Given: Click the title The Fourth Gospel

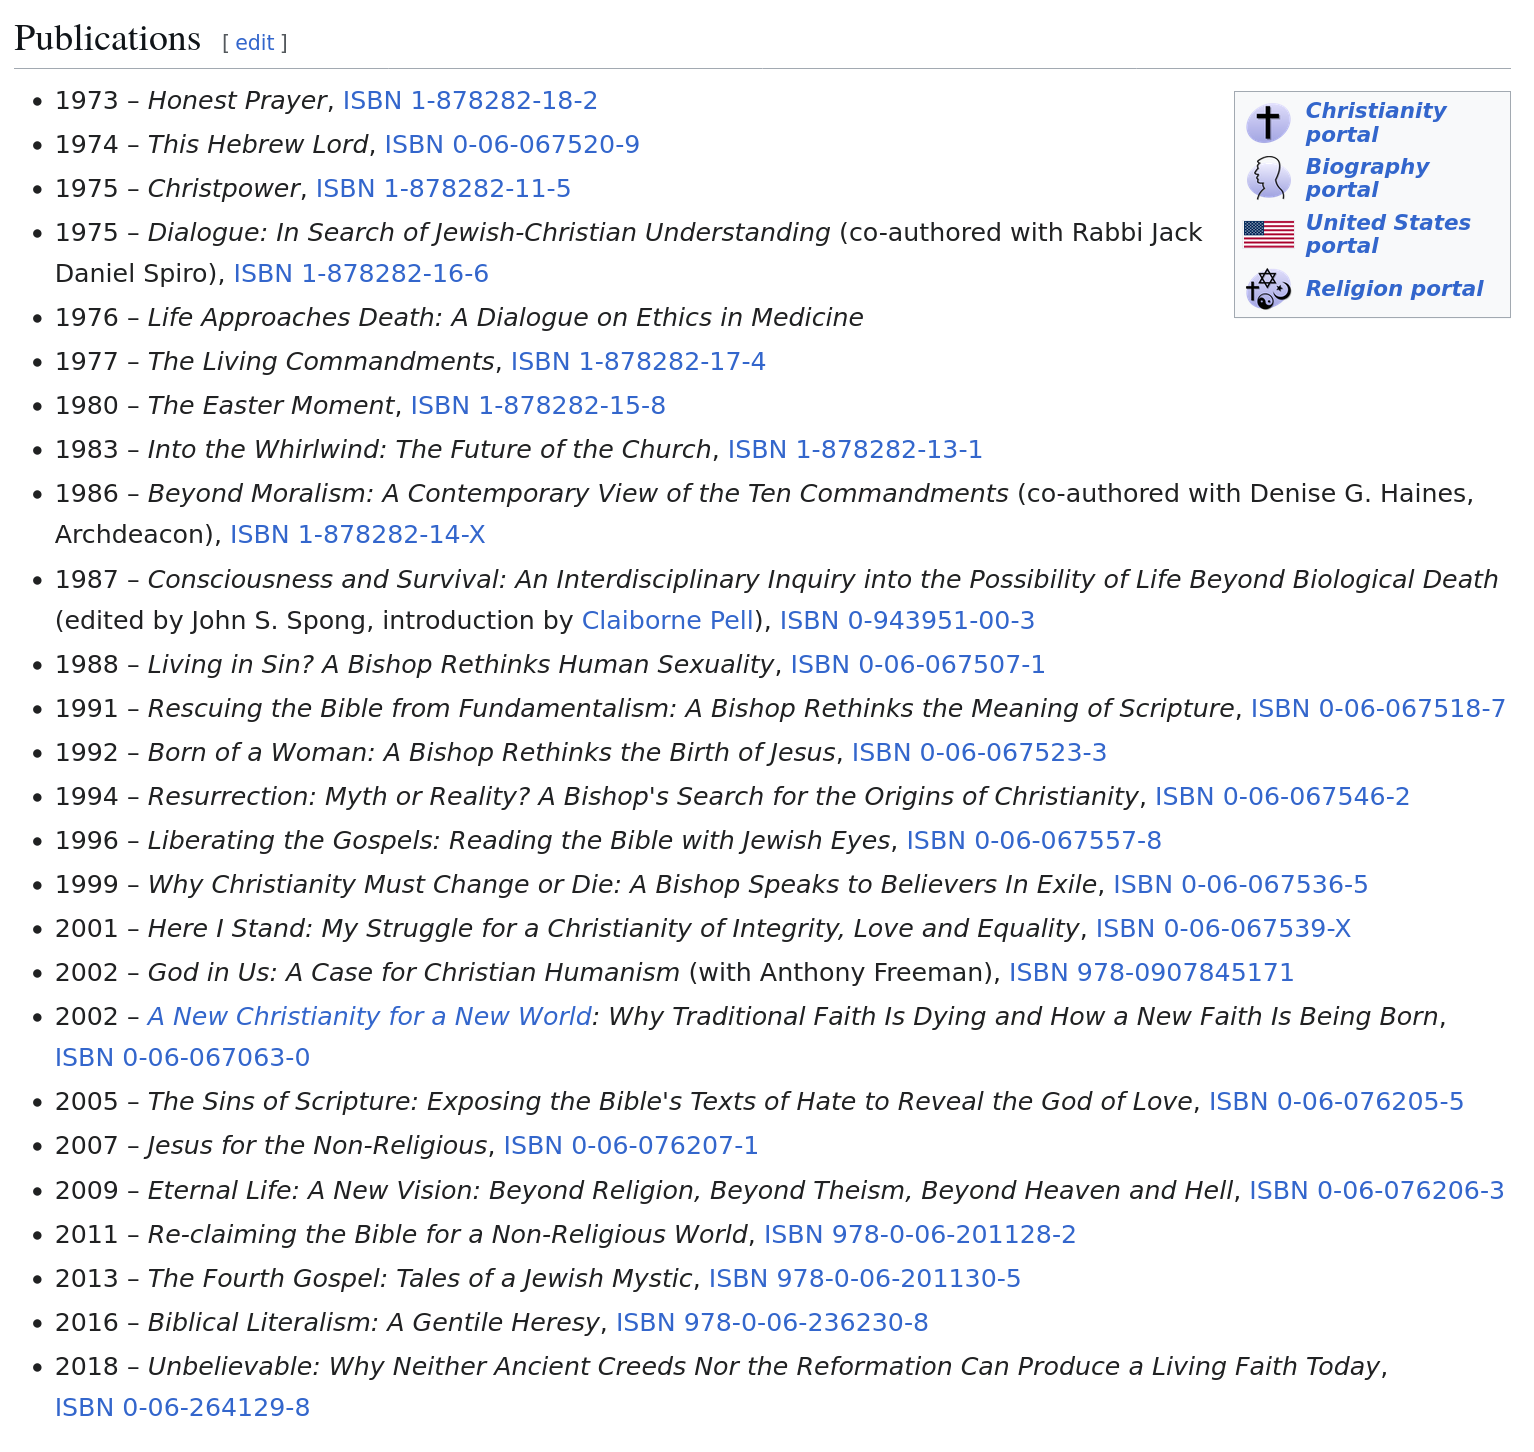Looking at the screenshot, I should [420, 1279].
